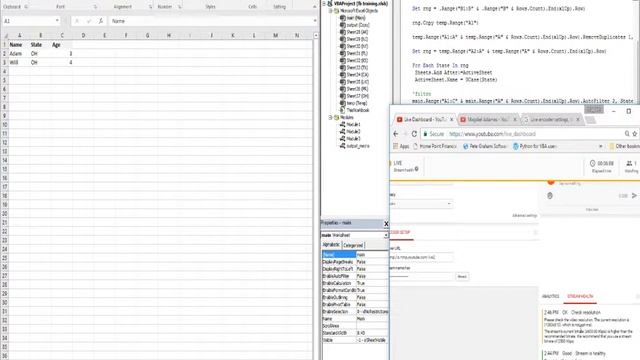
Task: Switch to the Live Dashboard browser tab
Action: pyautogui.click(x=424, y=120)
